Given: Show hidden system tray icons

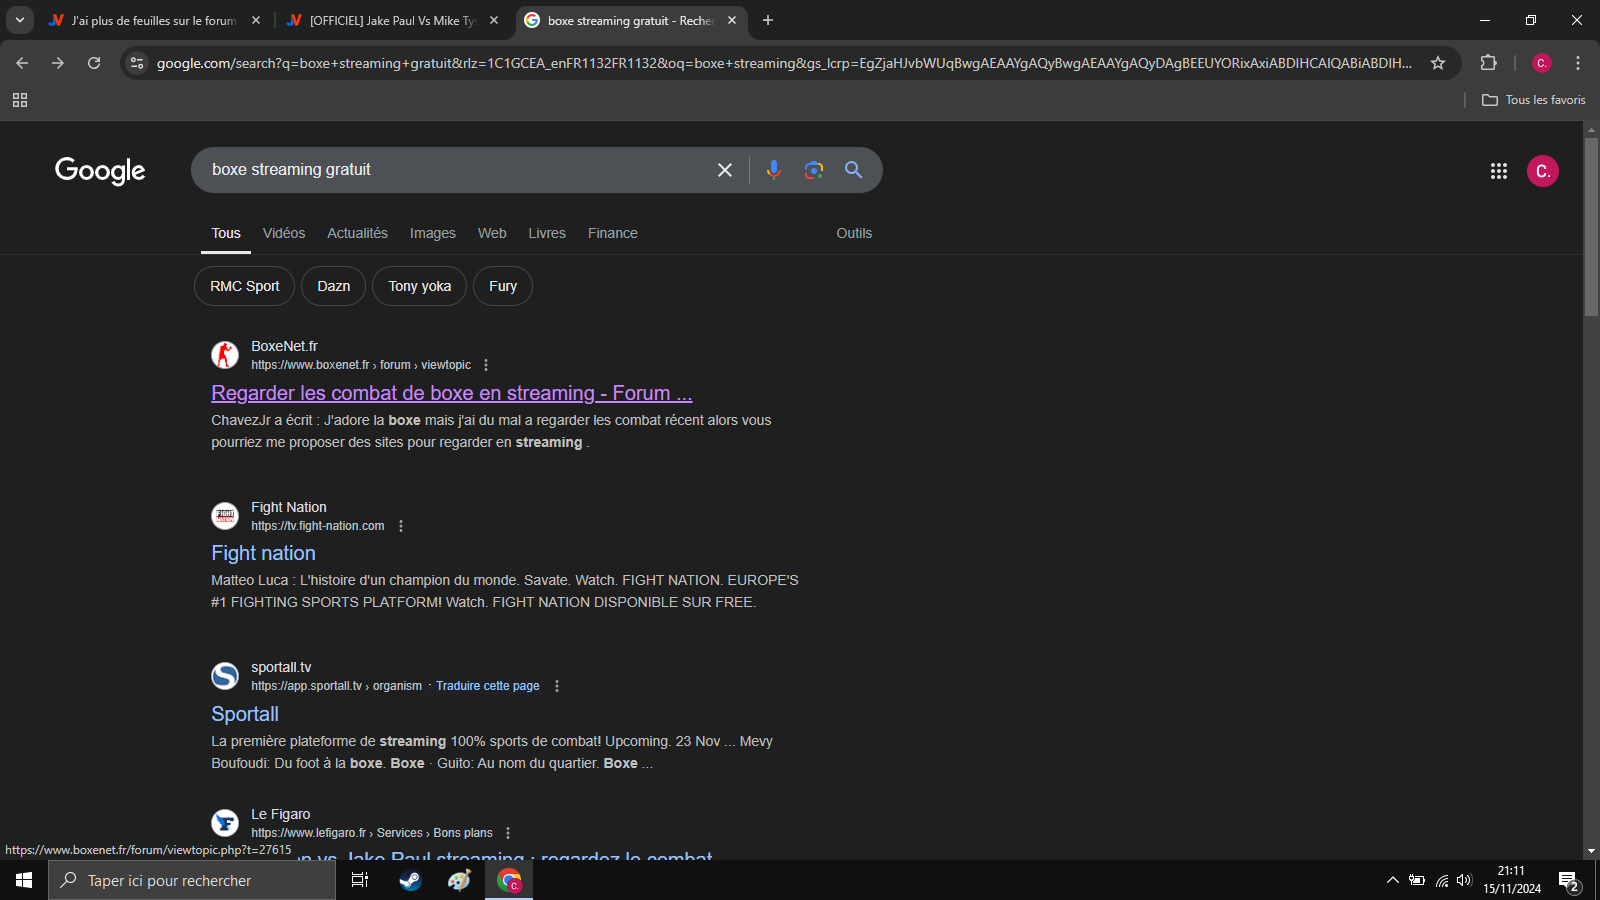Looking at the screenshot, I should (1392, 880).
